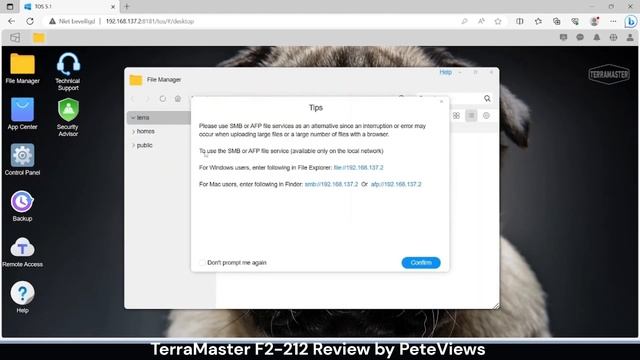Collapse the terra tree node
The height and width of the screenshot is (360, 640).
[133, 118]
